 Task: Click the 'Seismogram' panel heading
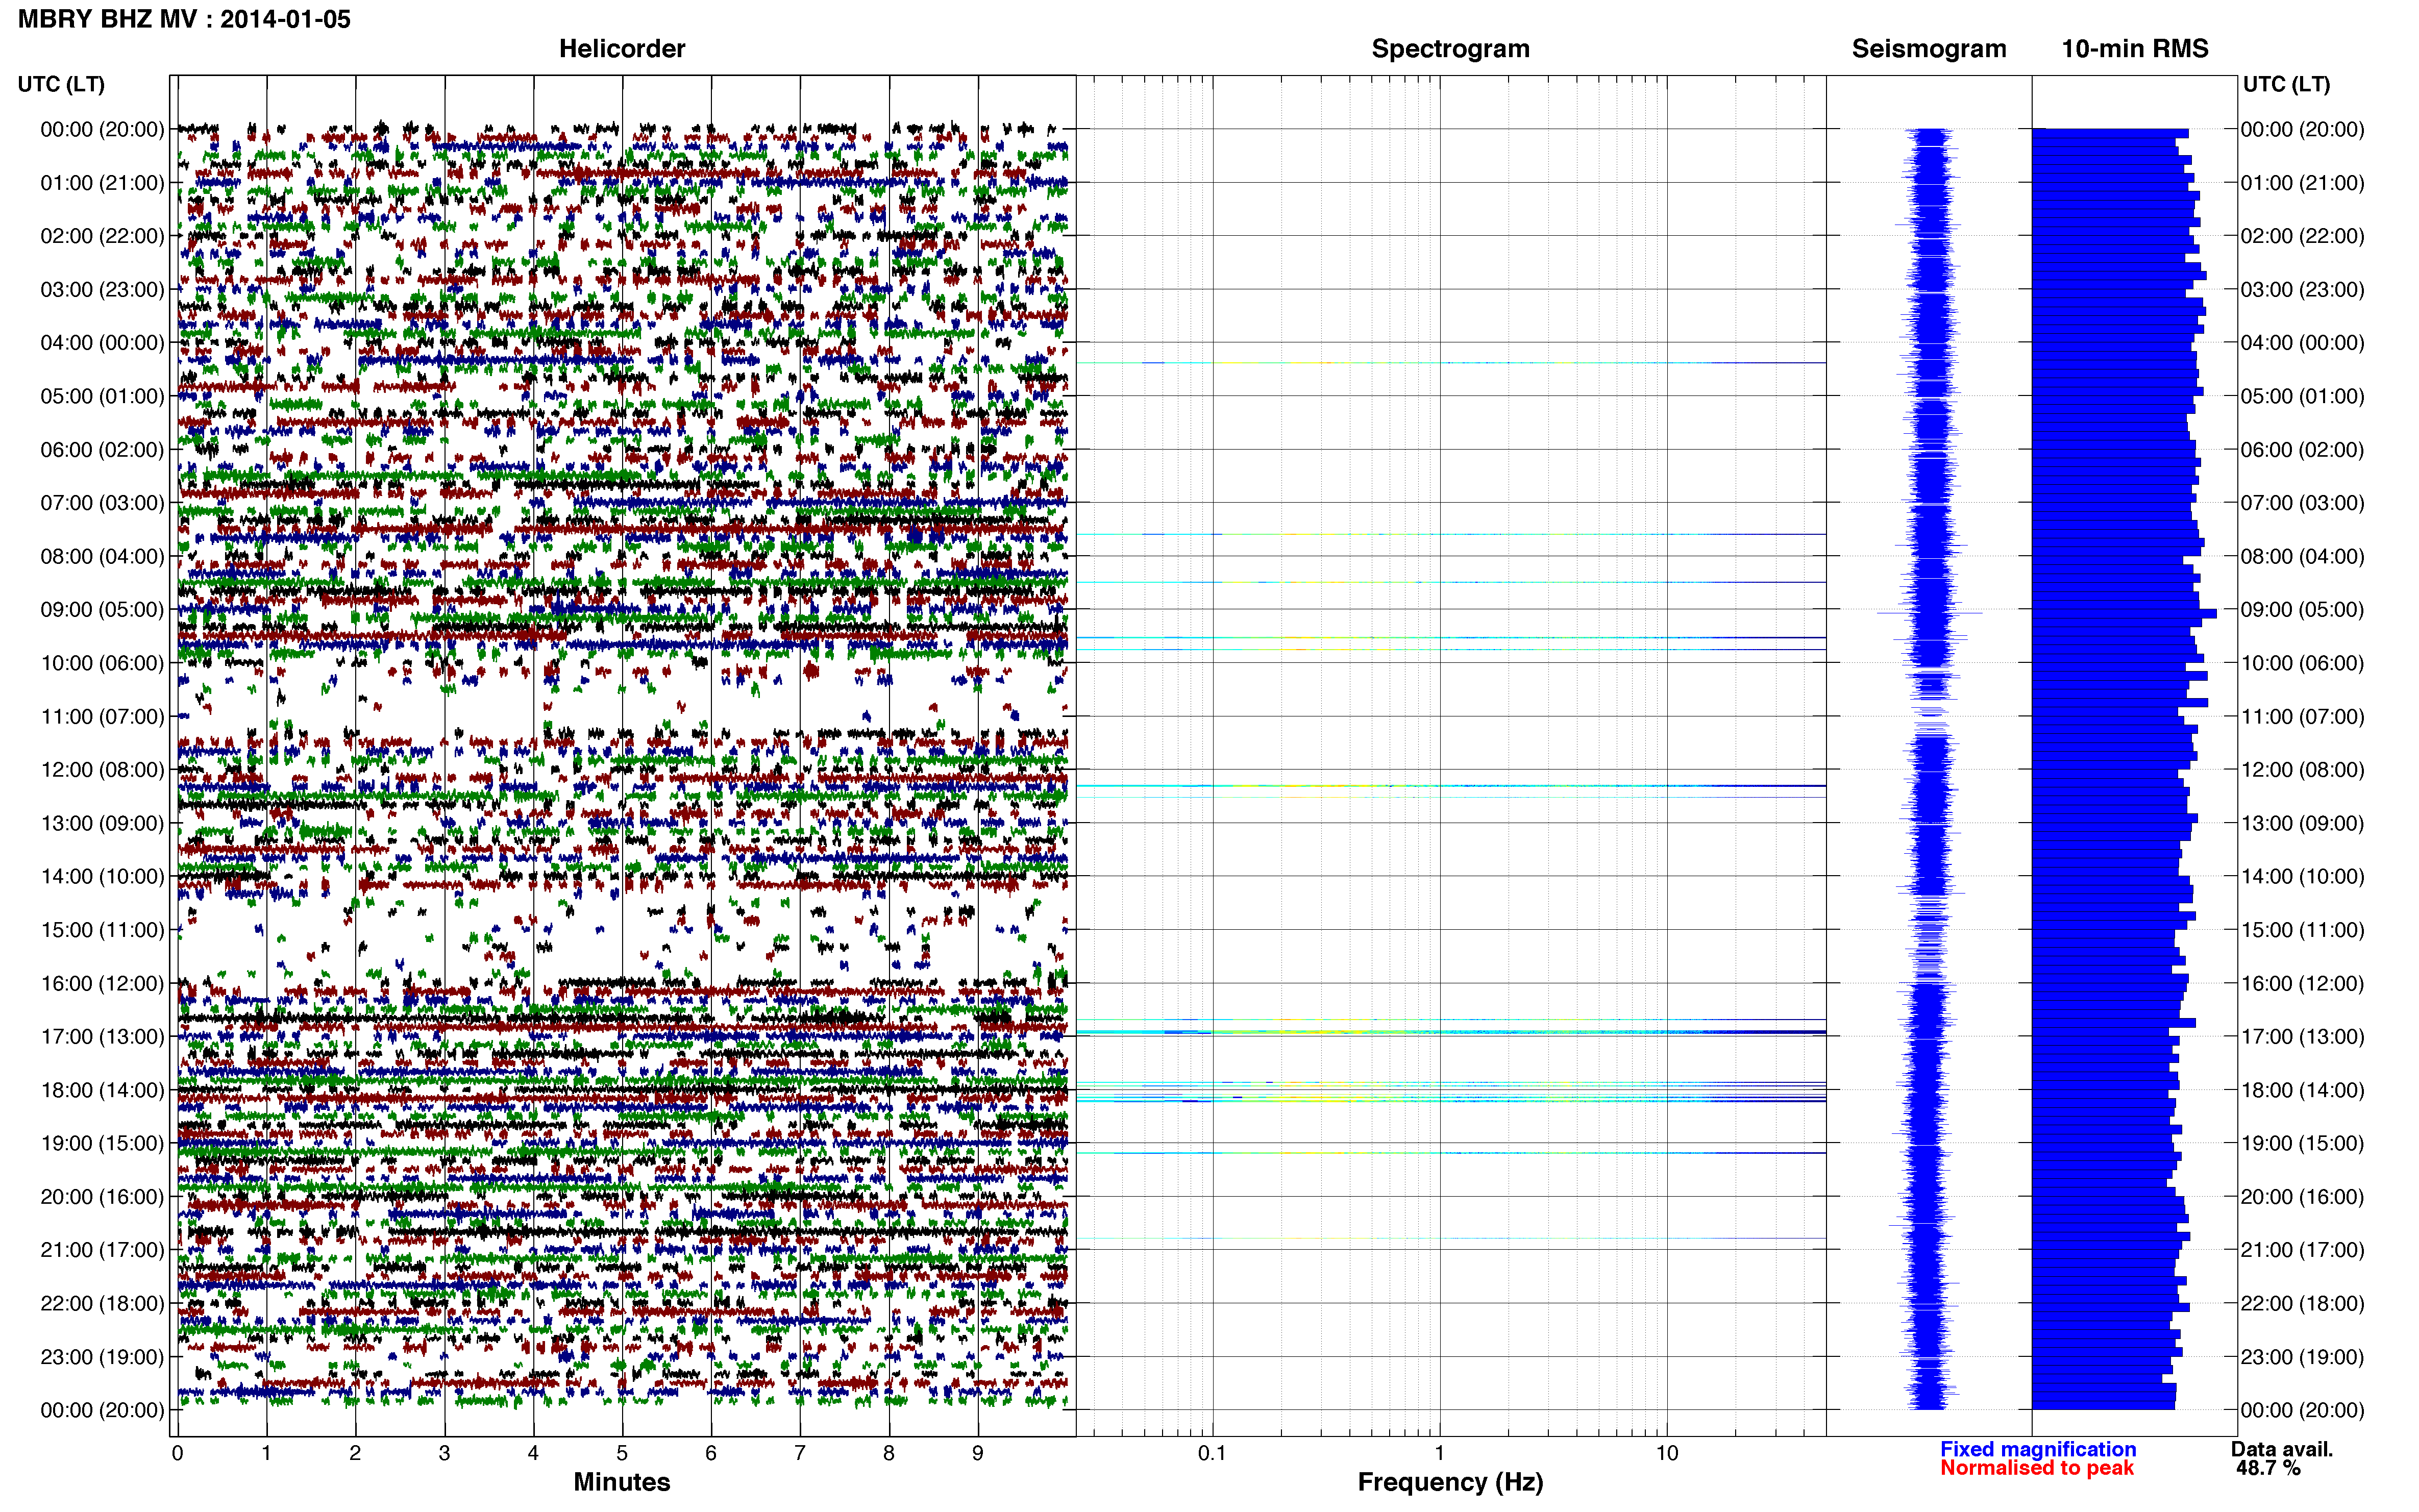tap(1929, 48)
